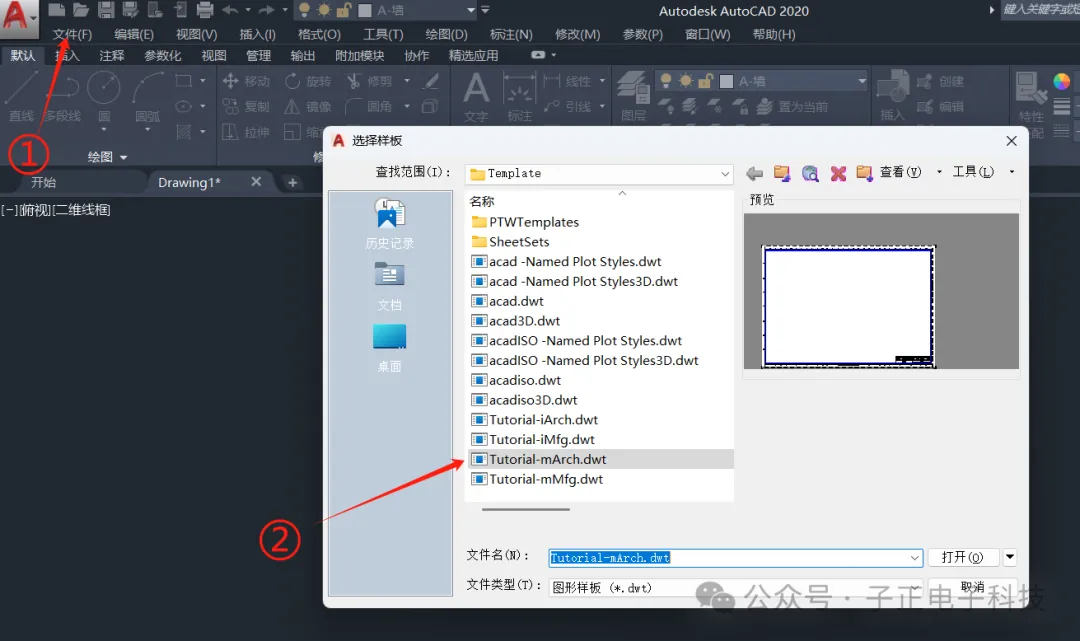The image size is (1080, 641).
Task: Switch to the 参数化 ribbon tab
Action: tap(163, 56)
